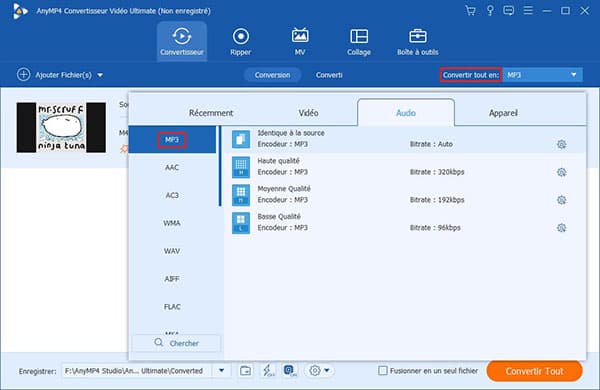This screenshot has width=600, height=390.
Task: Open the MV module
Action: pyautogui.click(x=300, y=41)
